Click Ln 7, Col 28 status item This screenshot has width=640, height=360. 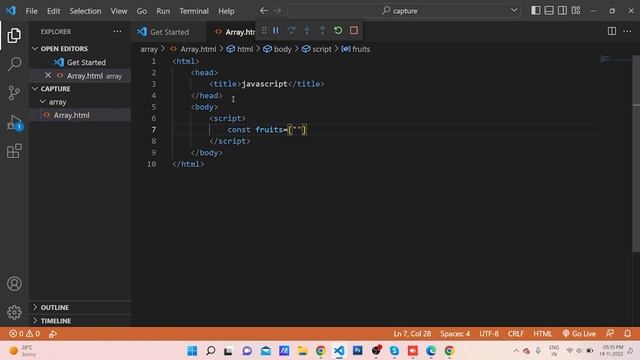(412, 334)
